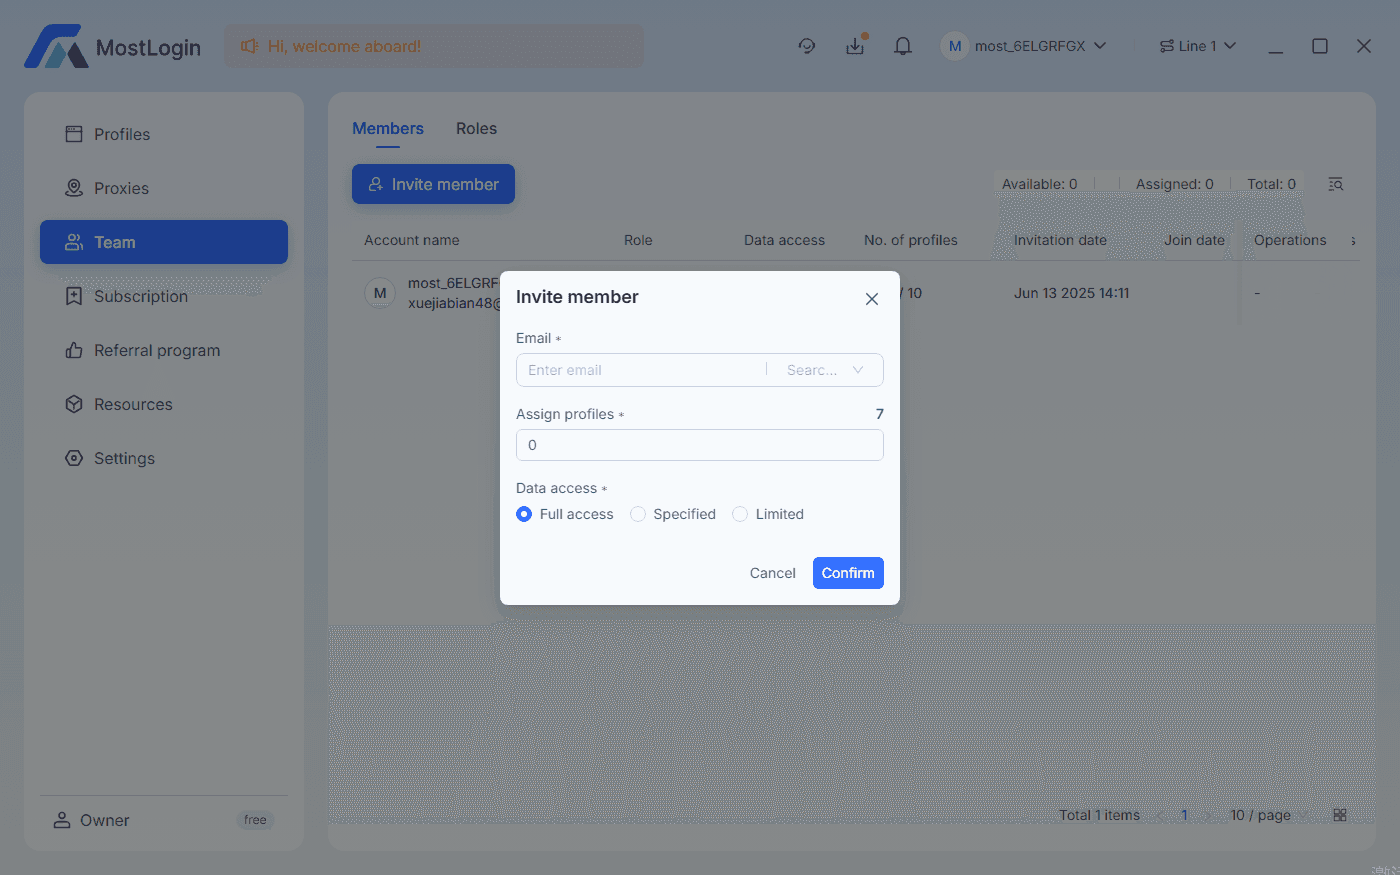Select Limited data access option
The width and height of the screenshot is (1400, 875).
tap(768, 514)
